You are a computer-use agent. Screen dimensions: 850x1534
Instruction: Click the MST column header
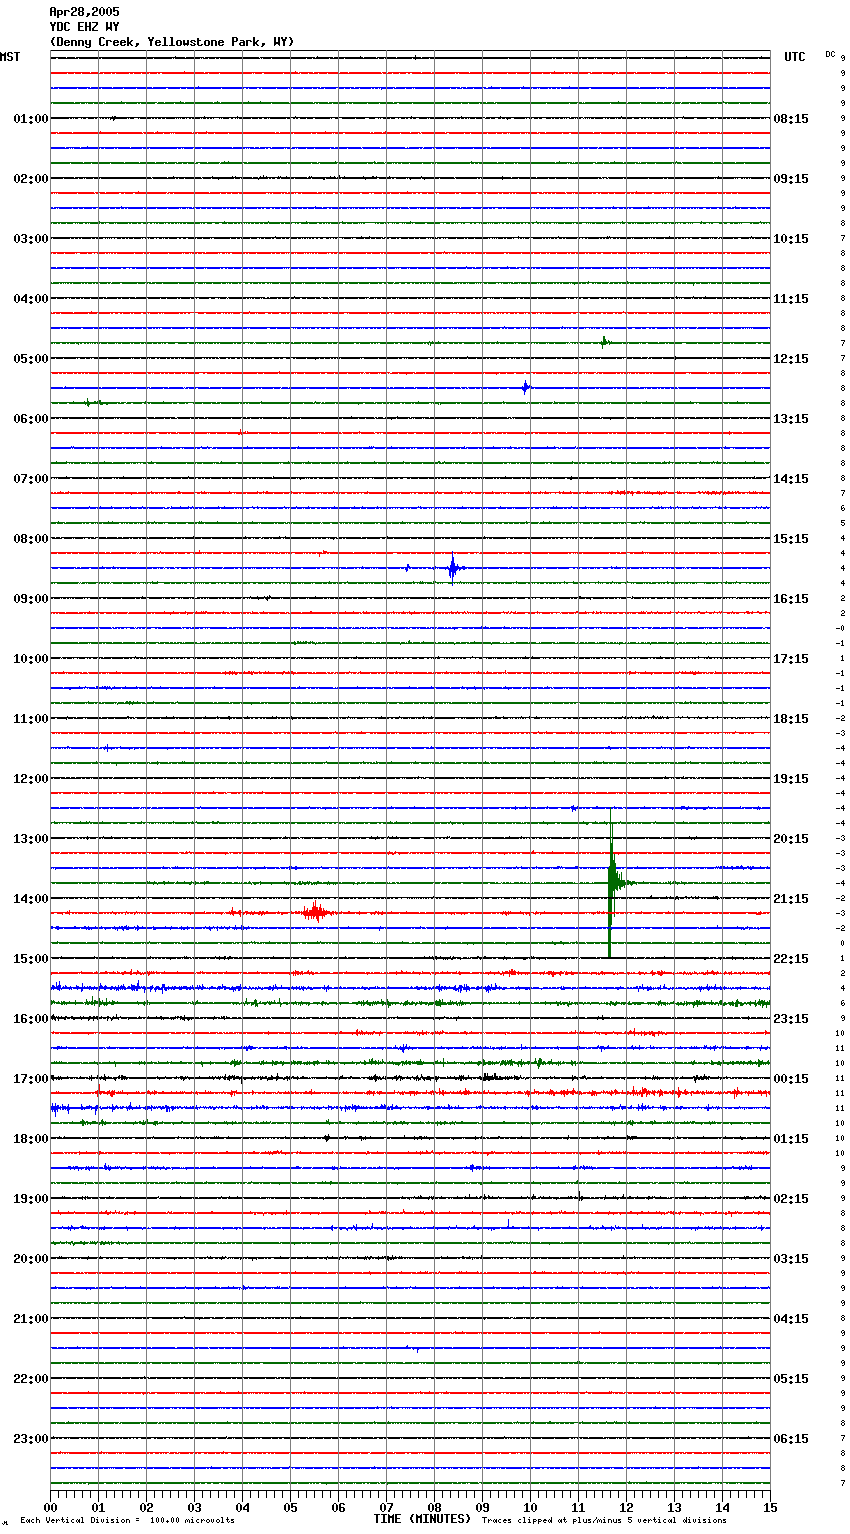pos(10,57)
